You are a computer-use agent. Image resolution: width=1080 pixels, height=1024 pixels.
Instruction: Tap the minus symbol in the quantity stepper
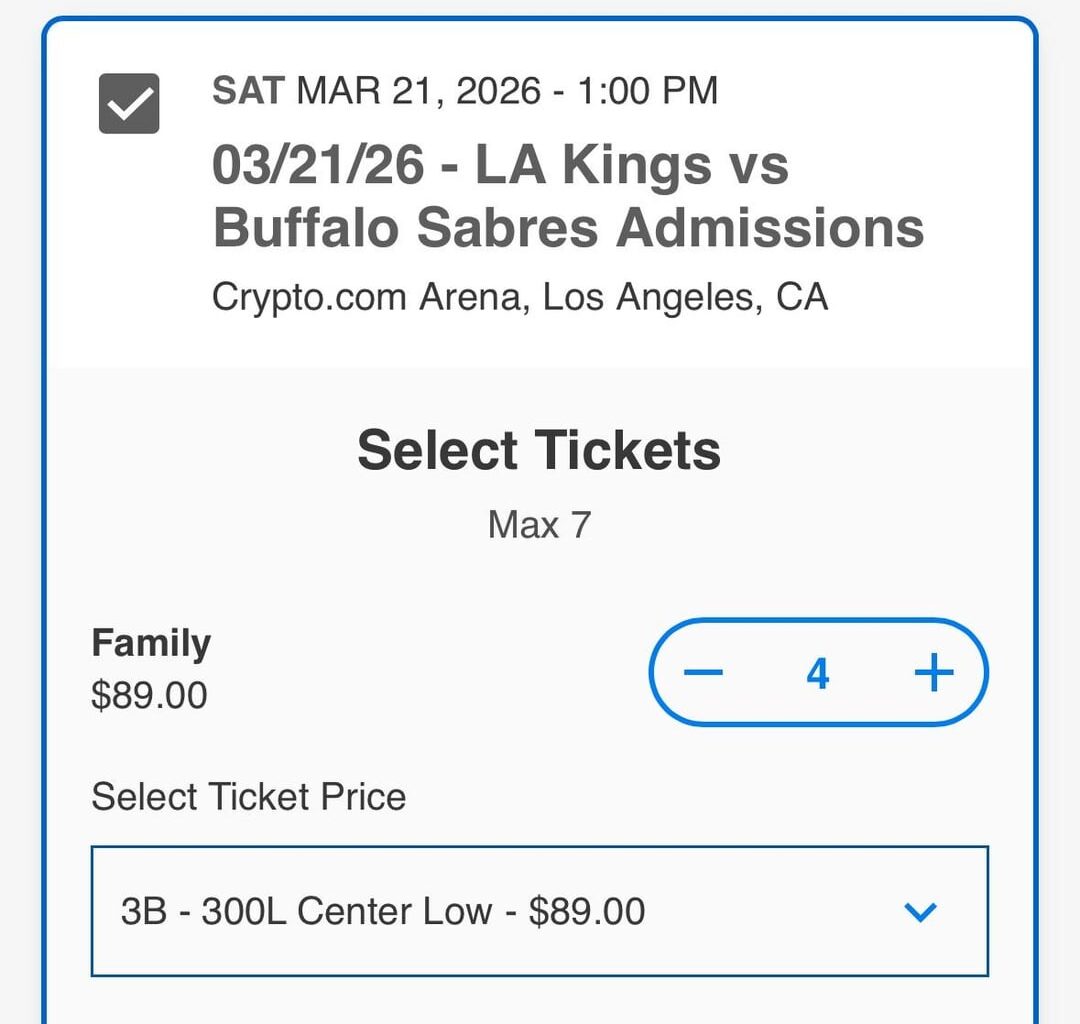click(704, 672)
